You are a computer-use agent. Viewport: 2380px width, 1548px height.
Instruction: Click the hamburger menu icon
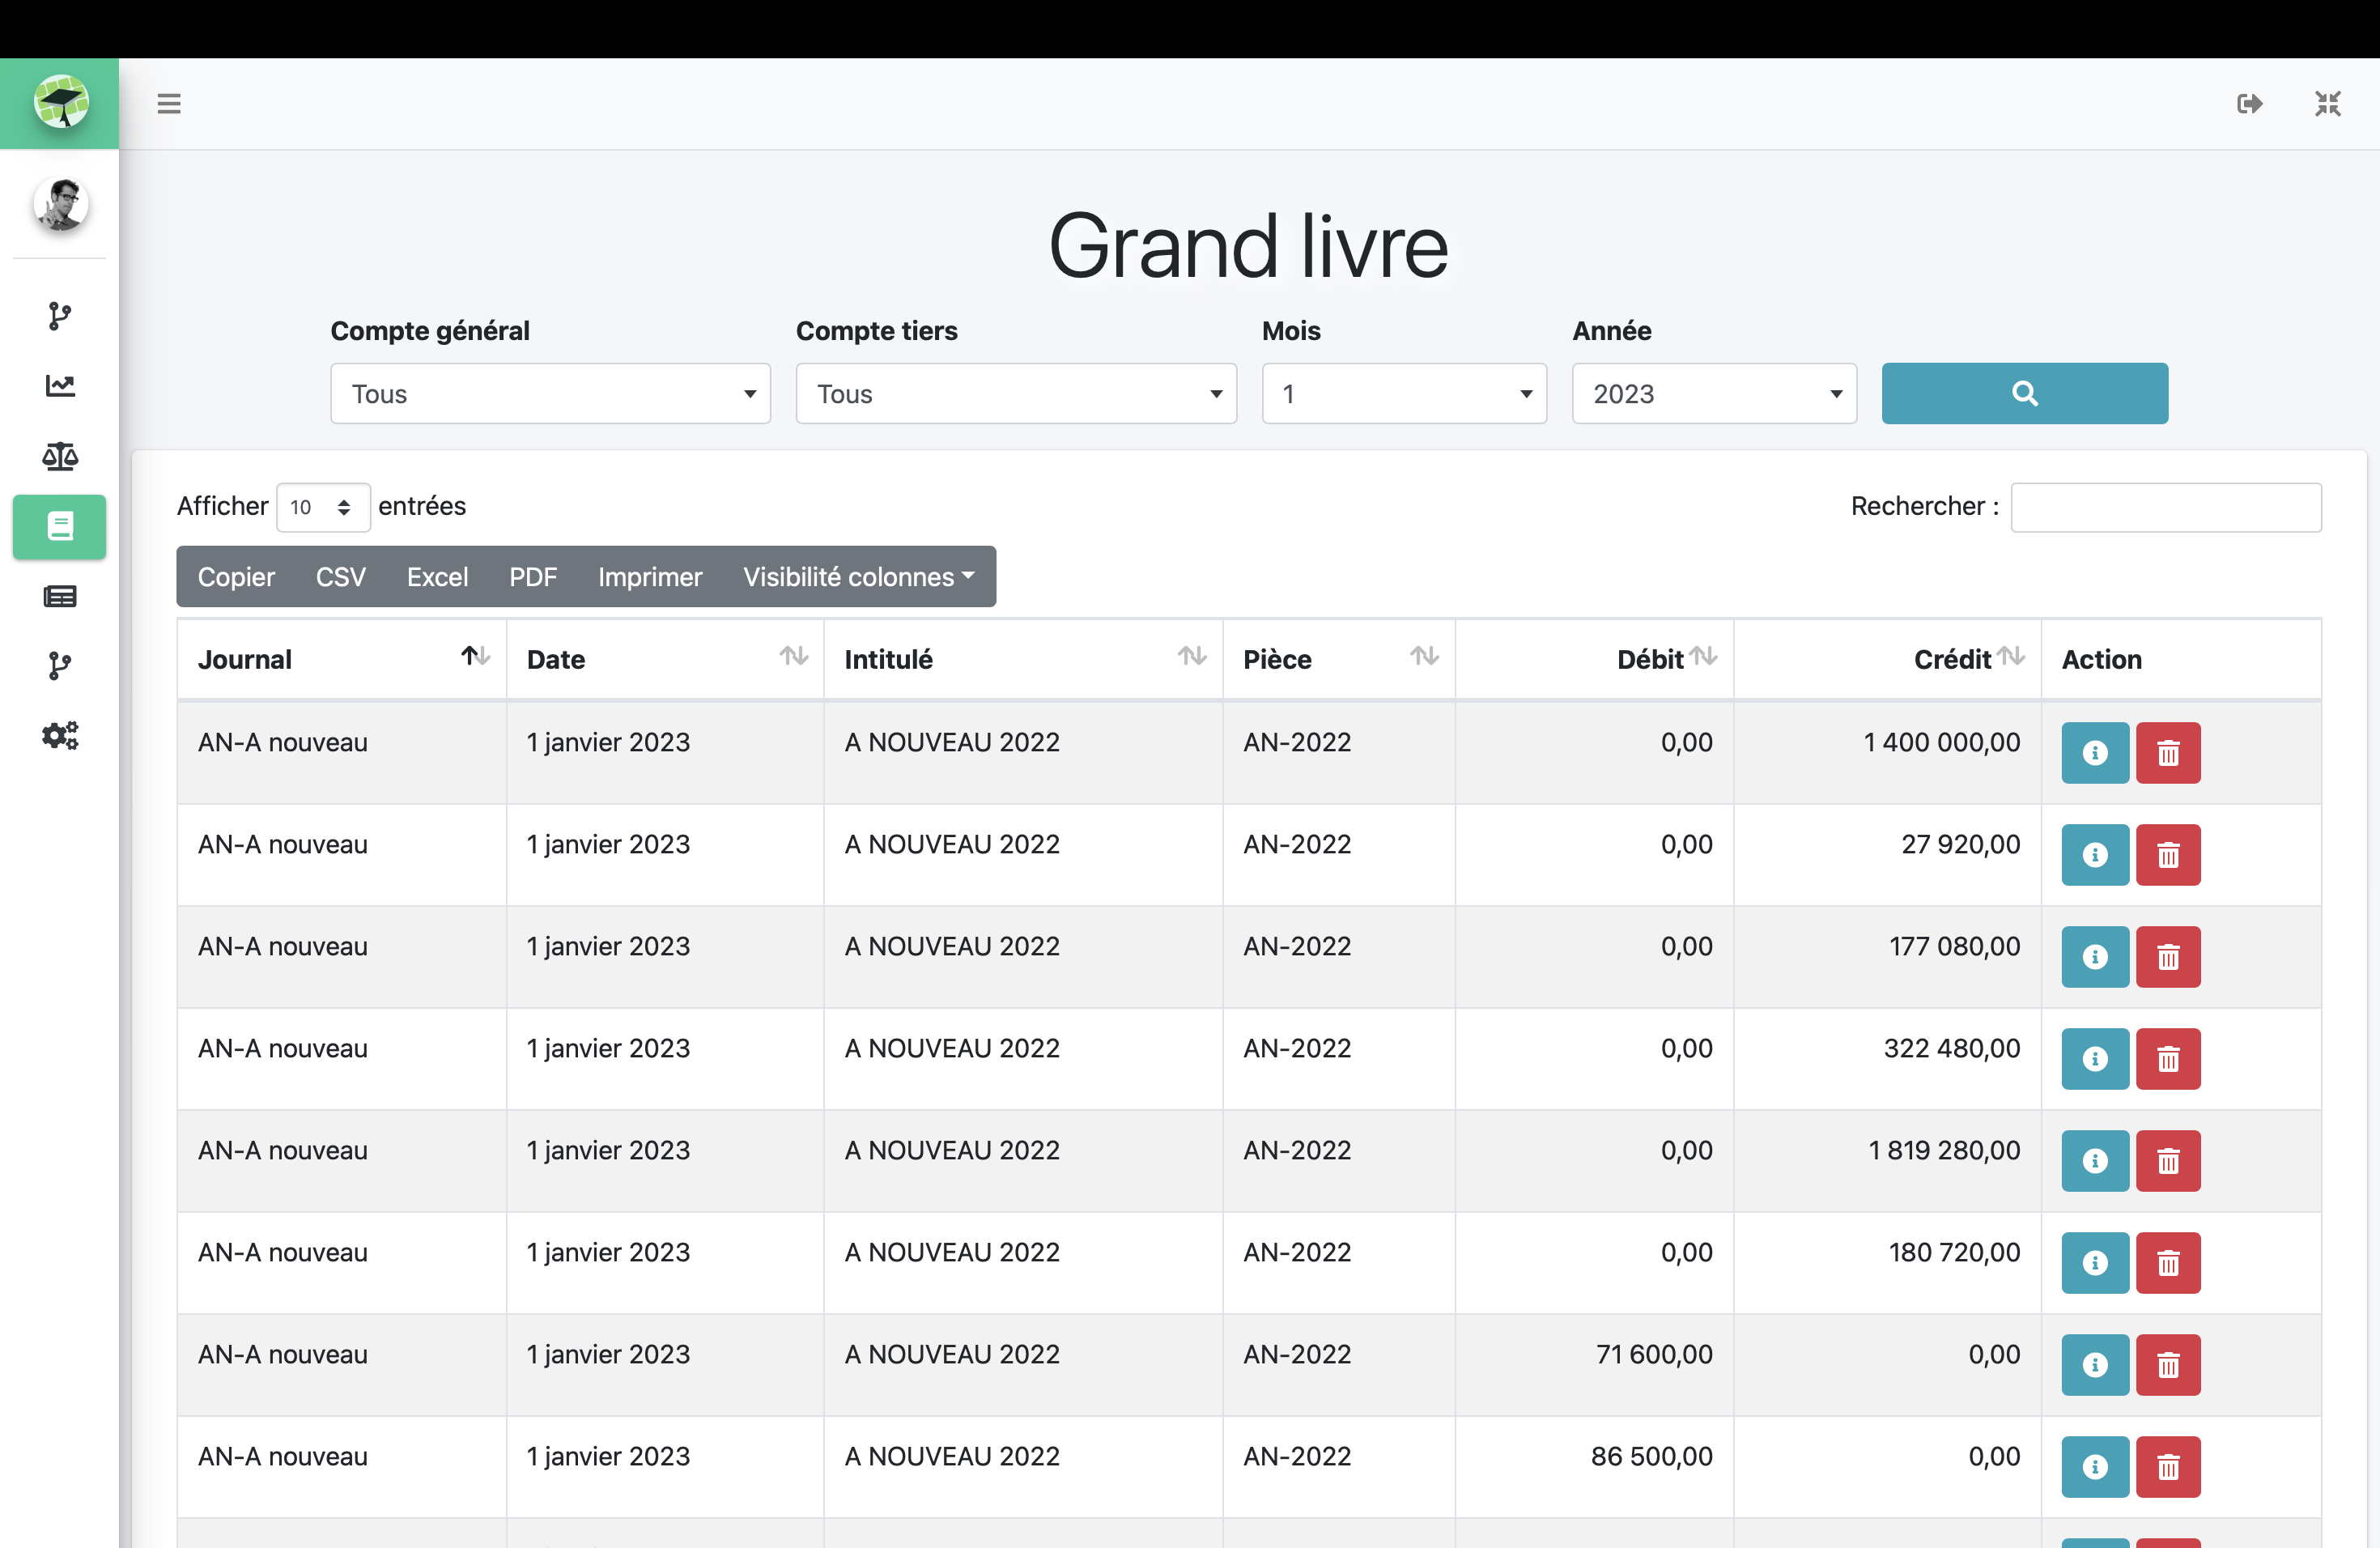(169, 103)
